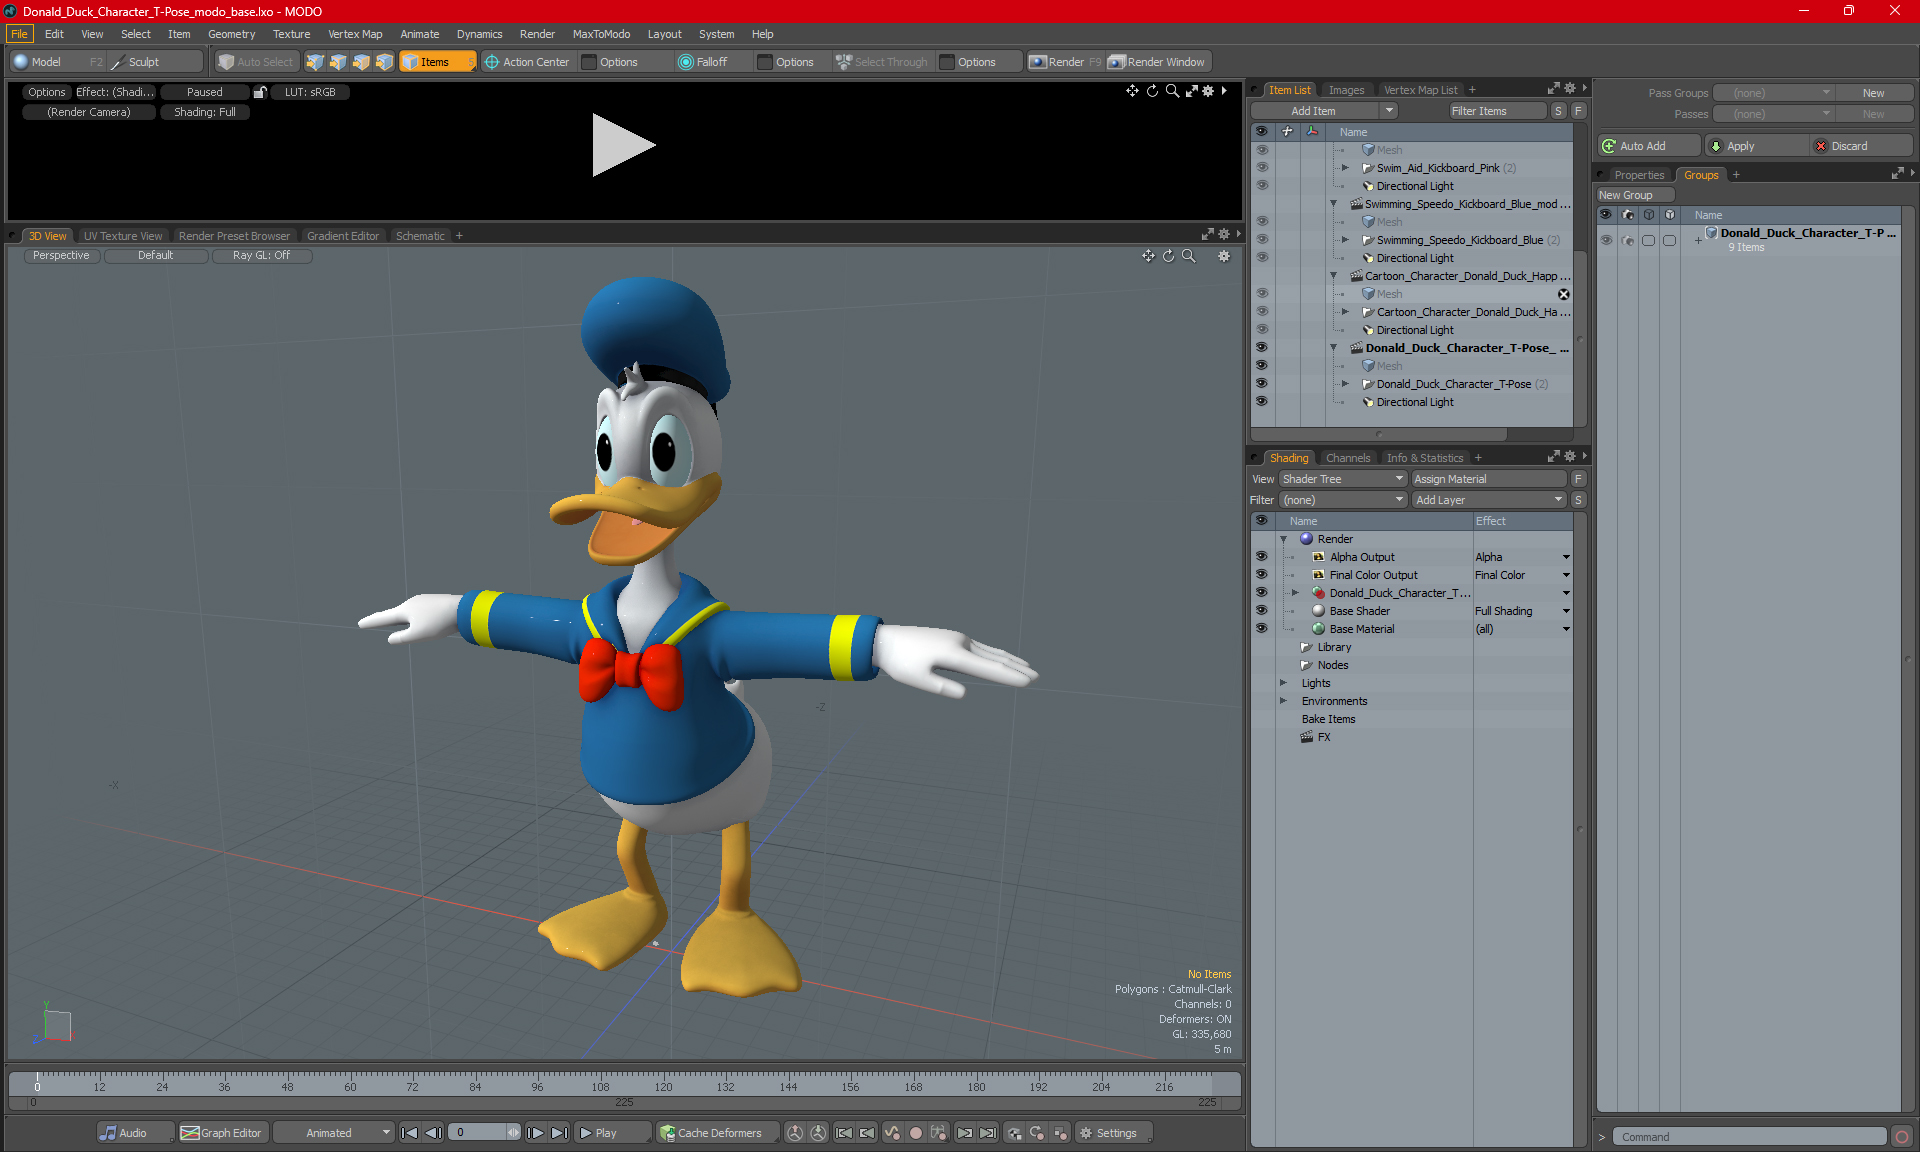
Task: Toggle visibility of last Directional Light
Action: 1261,402
